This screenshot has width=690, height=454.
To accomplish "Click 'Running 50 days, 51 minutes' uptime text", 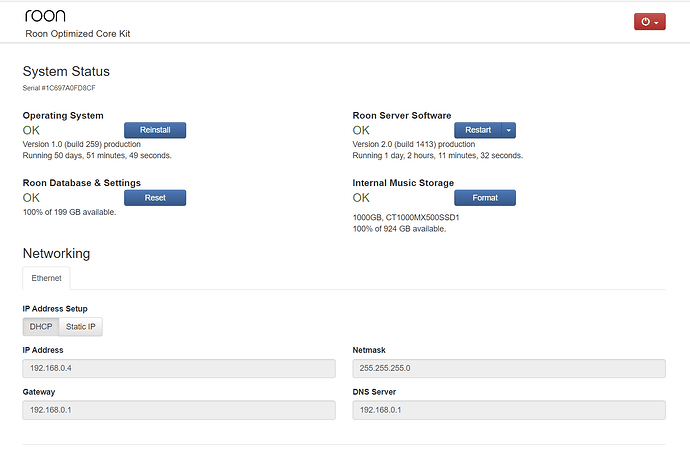I will point(97,156).
